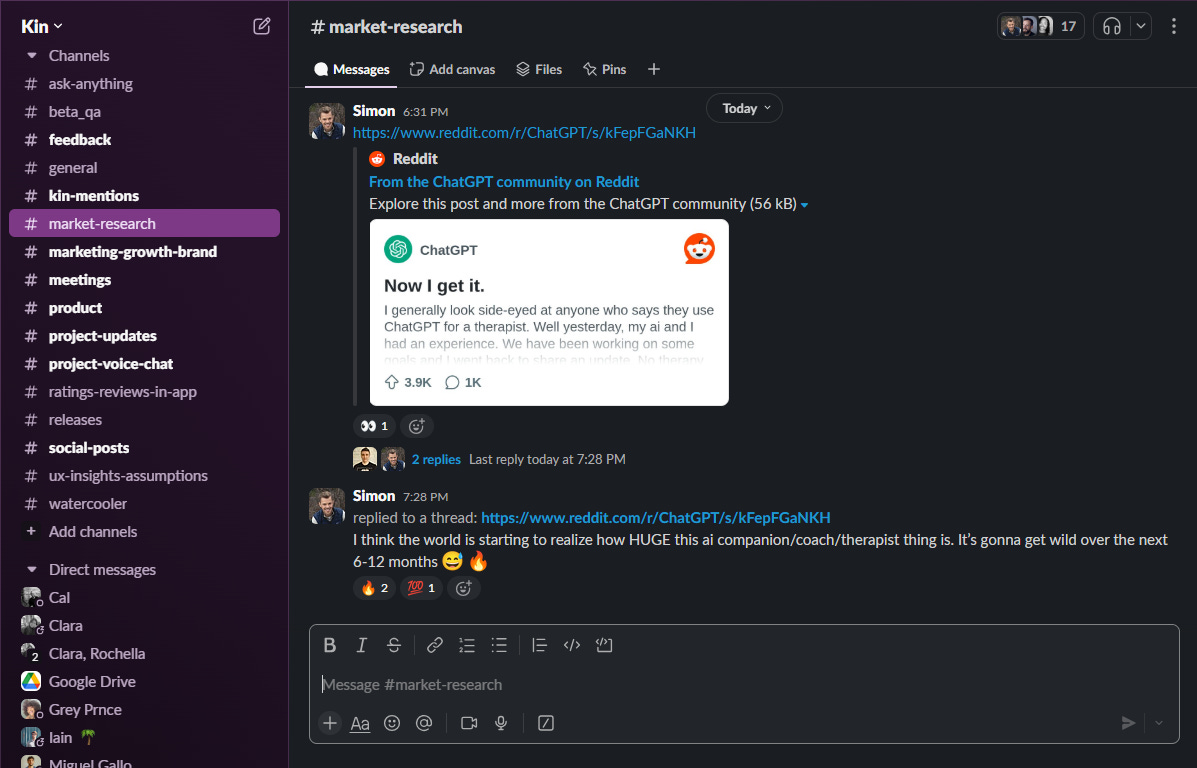The width and height of the screenshot is (1197, 768).
Task: Toggle bold formatting
Action: point(330,645)
